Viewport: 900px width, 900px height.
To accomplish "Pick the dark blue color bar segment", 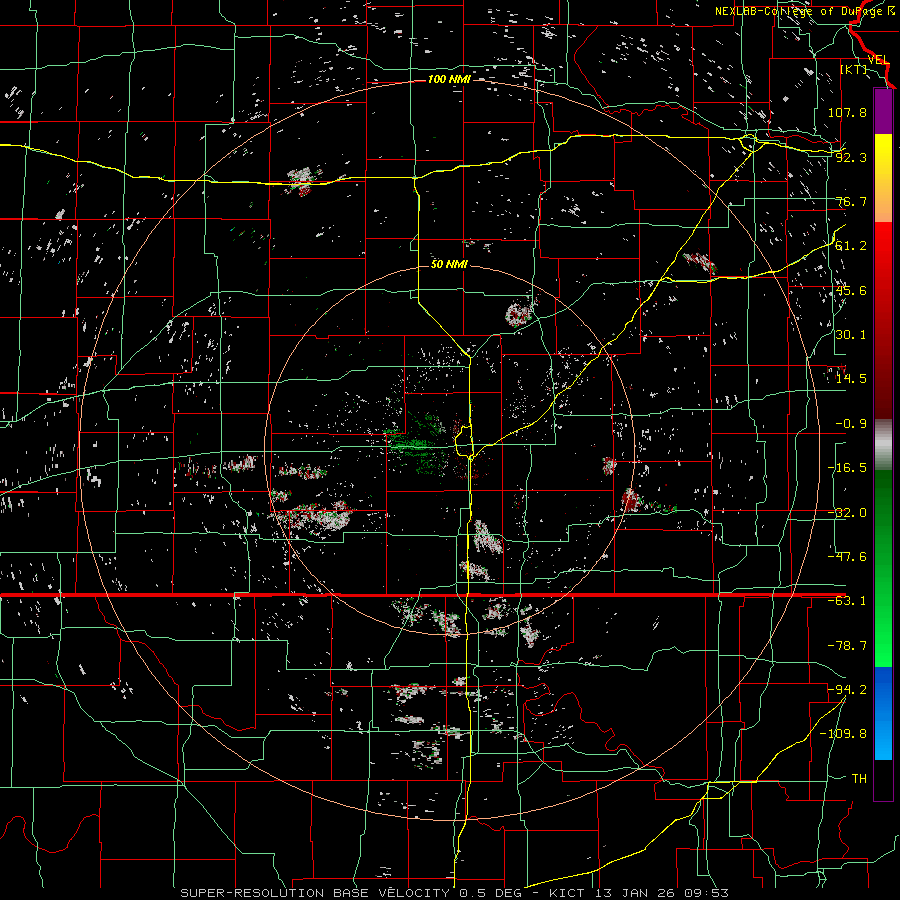I will [883, 689].
